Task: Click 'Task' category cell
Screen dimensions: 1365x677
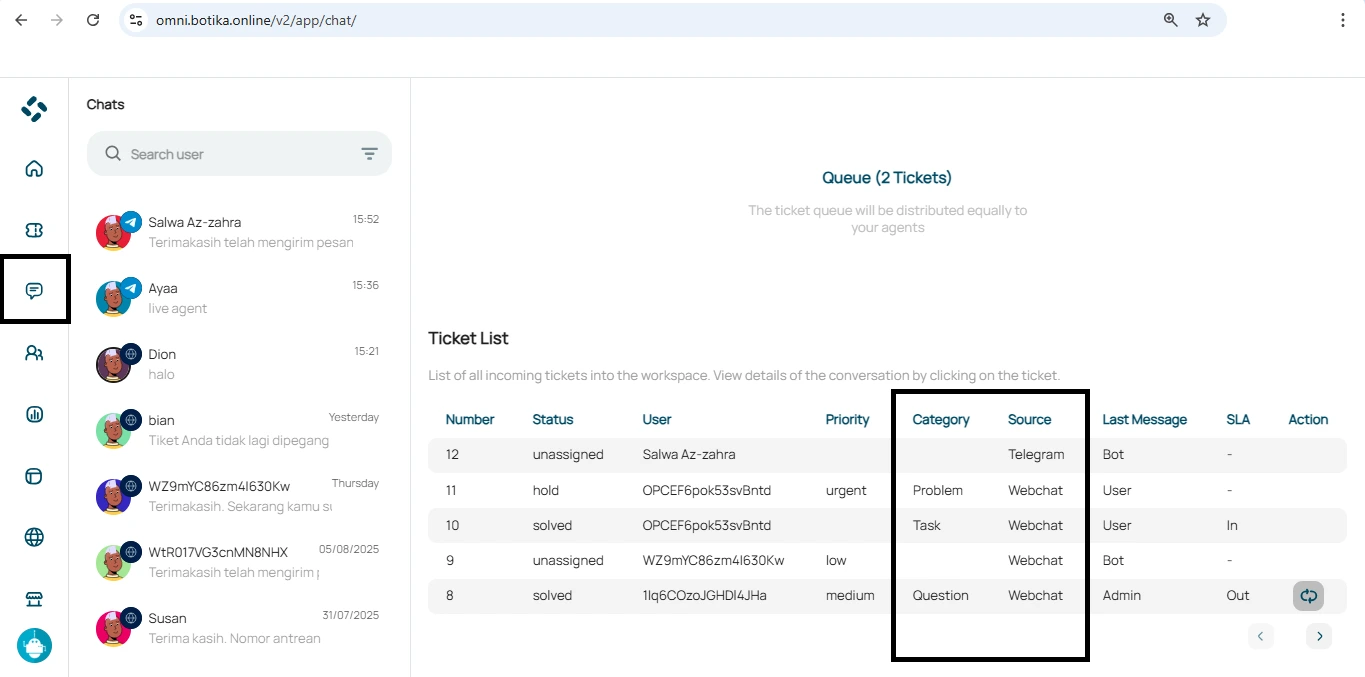Action: (927, 526)
